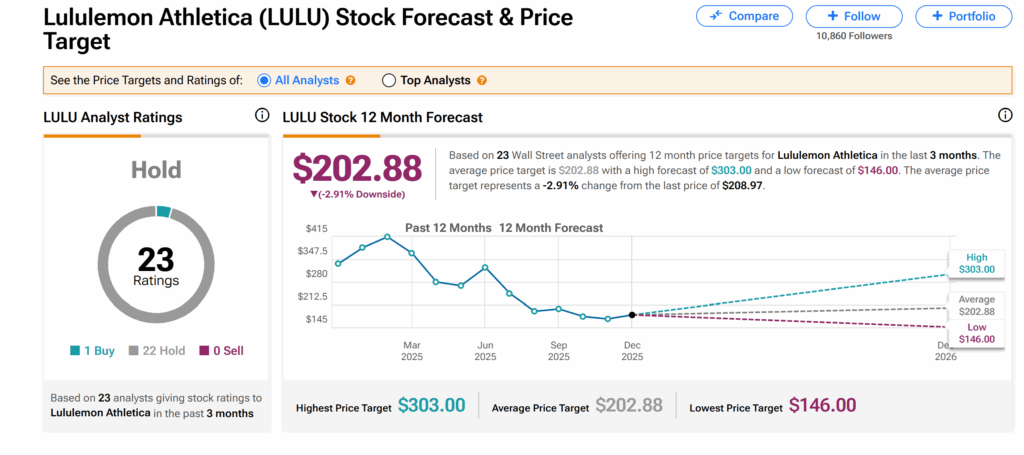Select the All Analysts radio button
The image size is (1024, 455).
point(265,81)
